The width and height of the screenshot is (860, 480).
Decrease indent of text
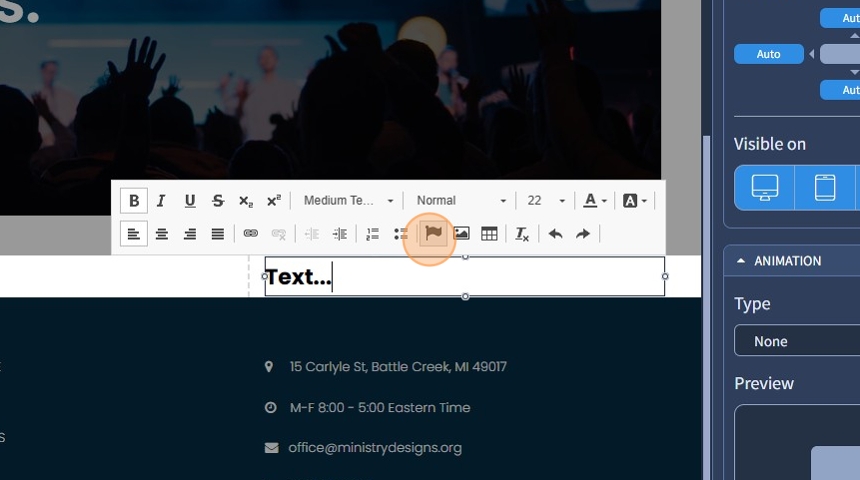312,234
